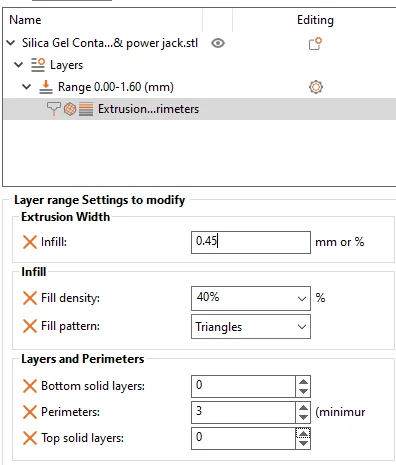Remove the Fill pattern override
This screenshot has width=396, height=465.
pos(30,326)
